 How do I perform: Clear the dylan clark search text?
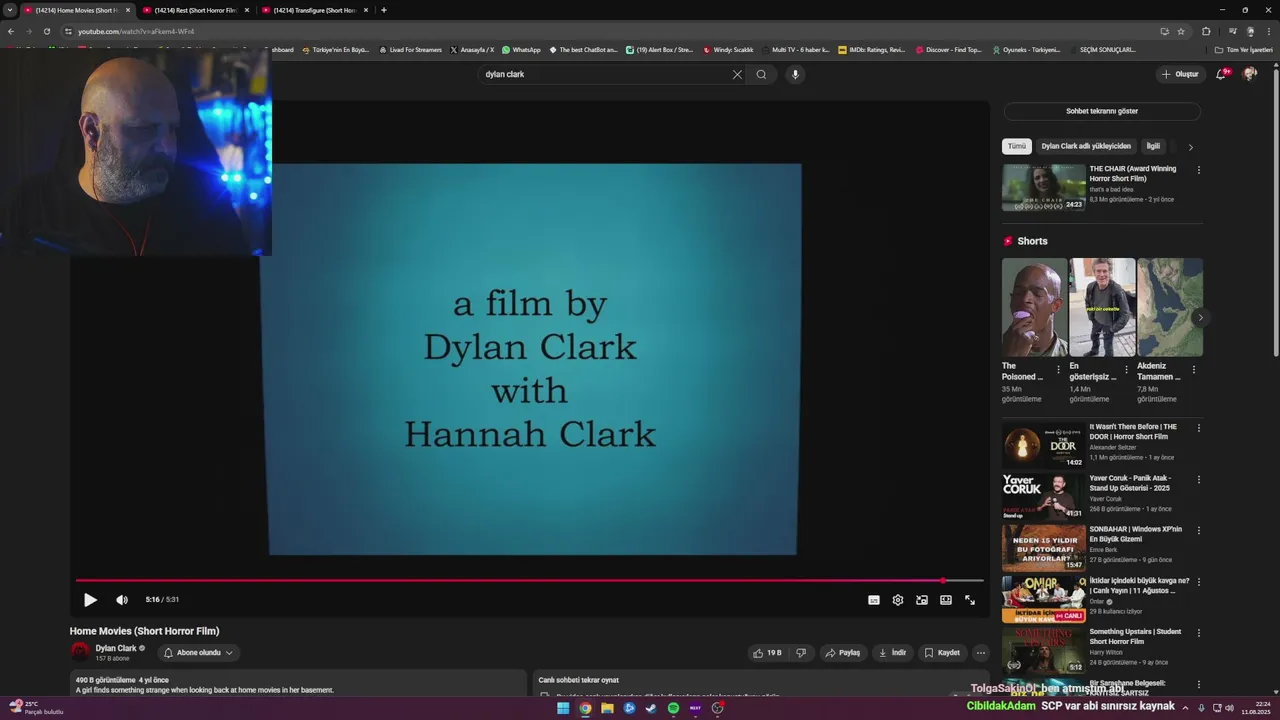pyautogui.click(x=737, y=74)
